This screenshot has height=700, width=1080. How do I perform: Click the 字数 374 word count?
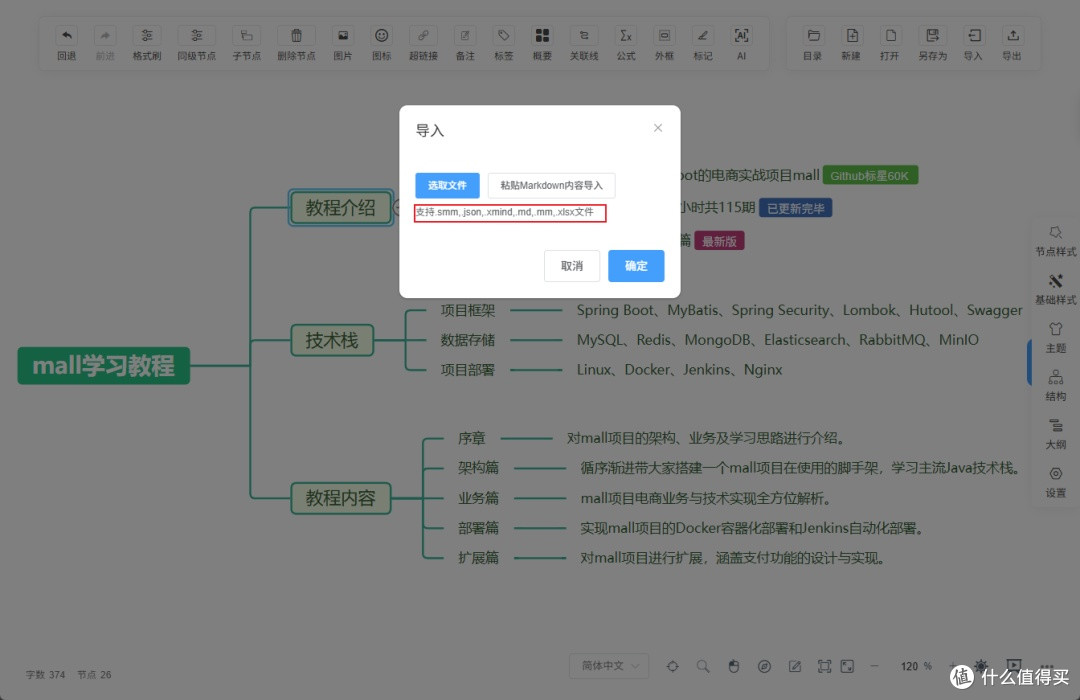pos(45,675)
